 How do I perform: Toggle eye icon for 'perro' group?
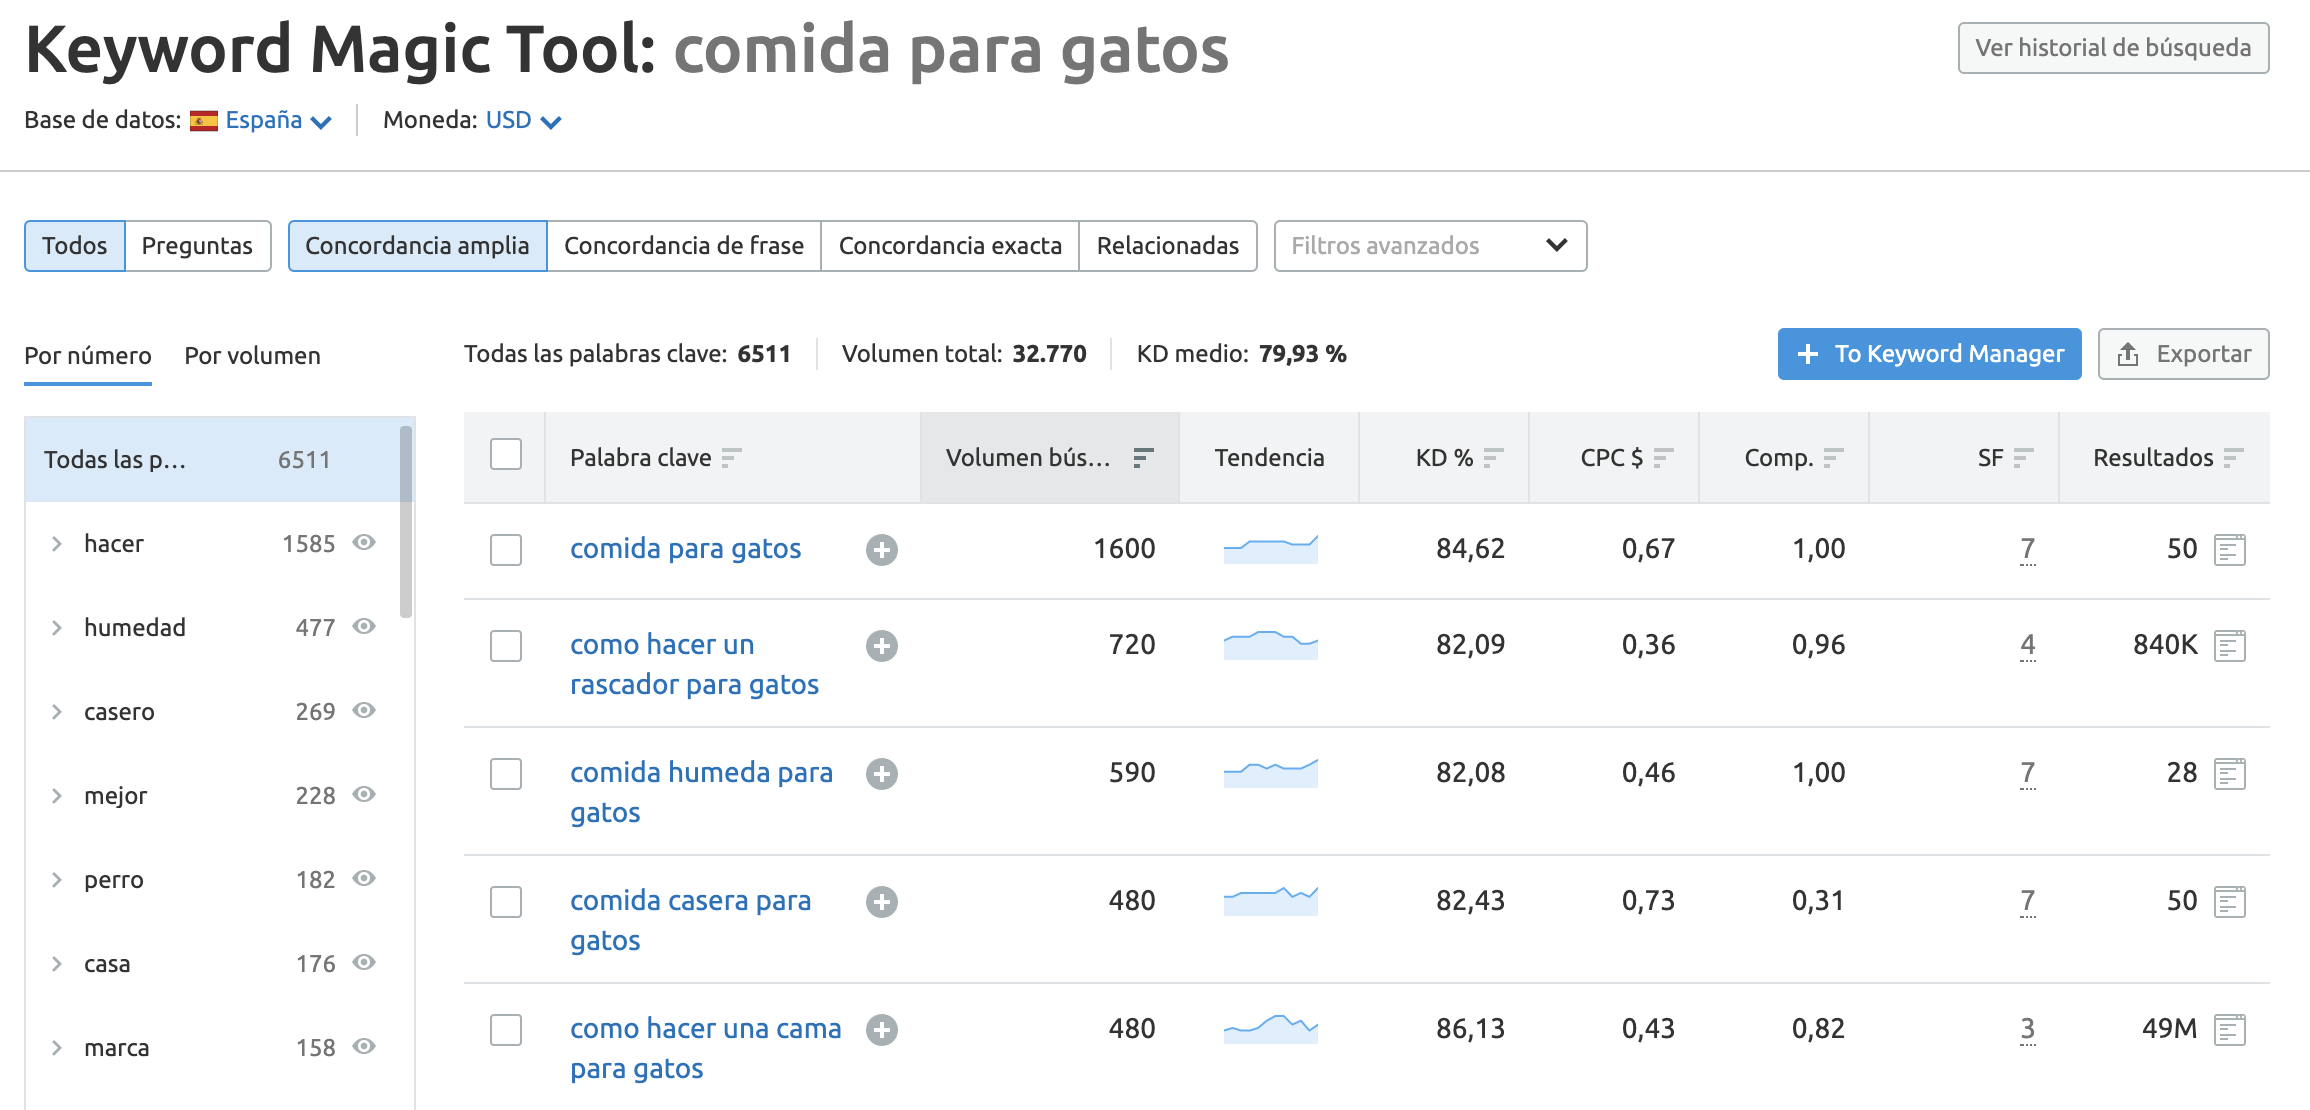(364, 878)
